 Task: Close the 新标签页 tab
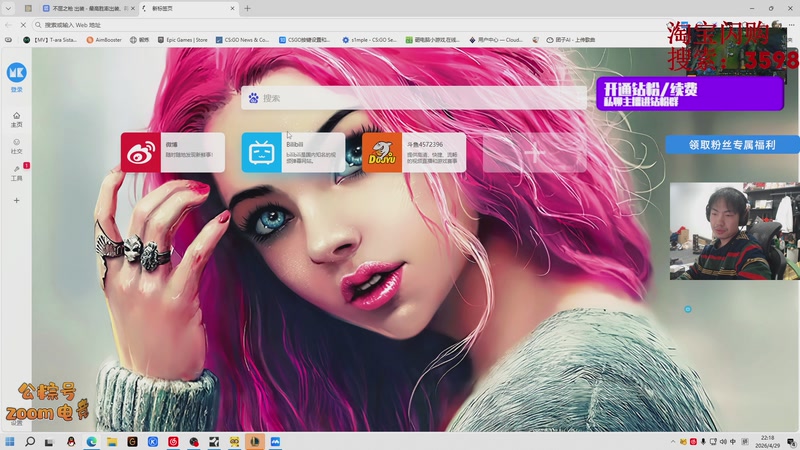point(232,8)
